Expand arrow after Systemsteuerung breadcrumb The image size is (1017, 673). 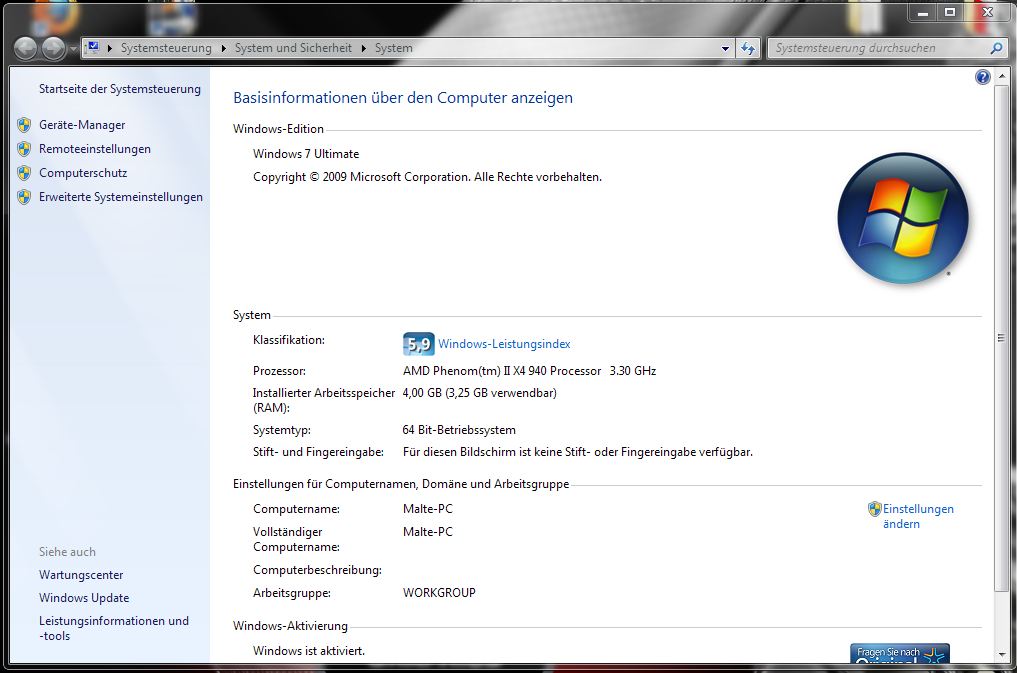pyautogui.click(x=223, y=48)
